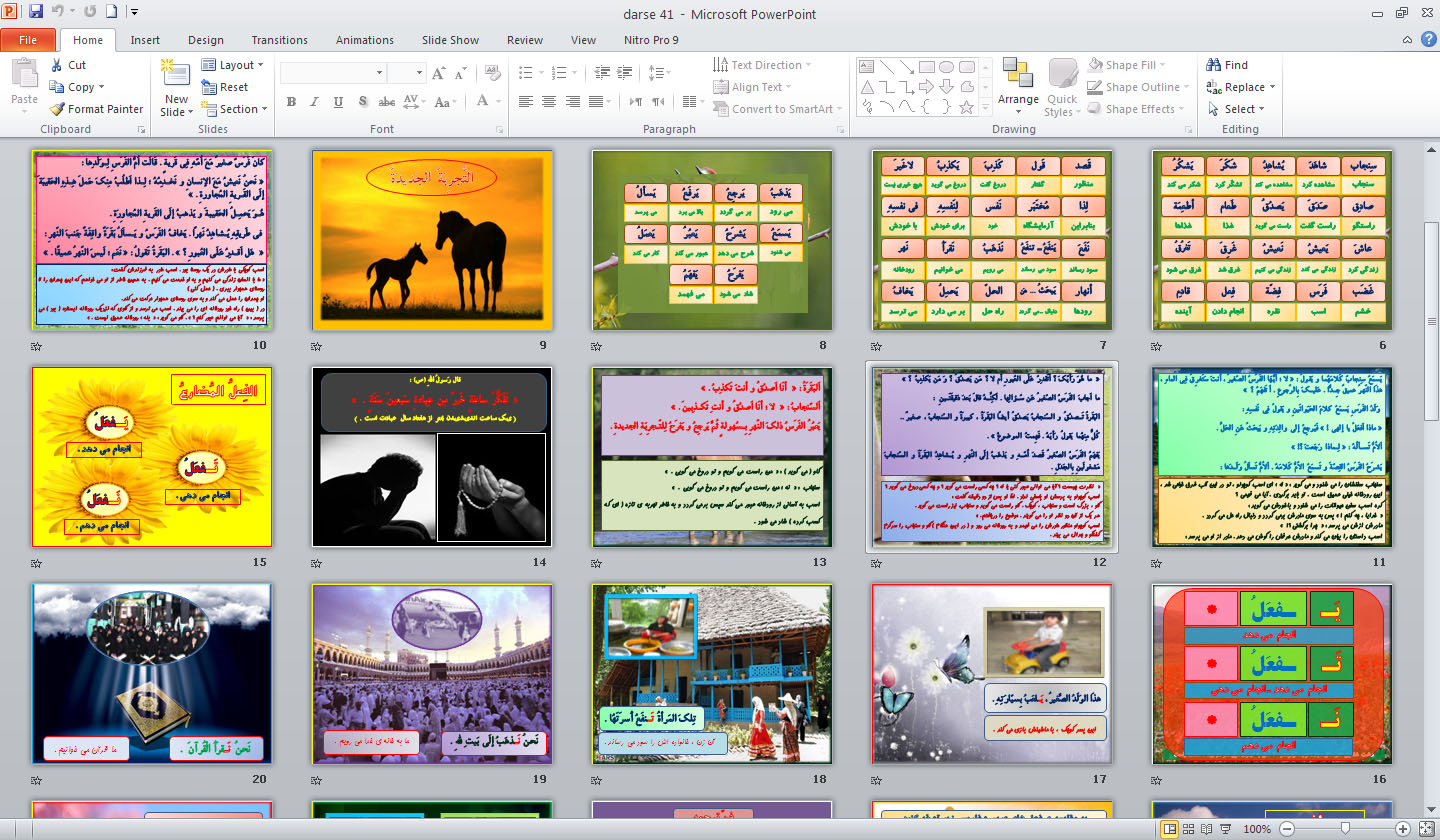Open the Section dropdown
The width and height of the screenshot is (1440, 840).
point(233,109)
